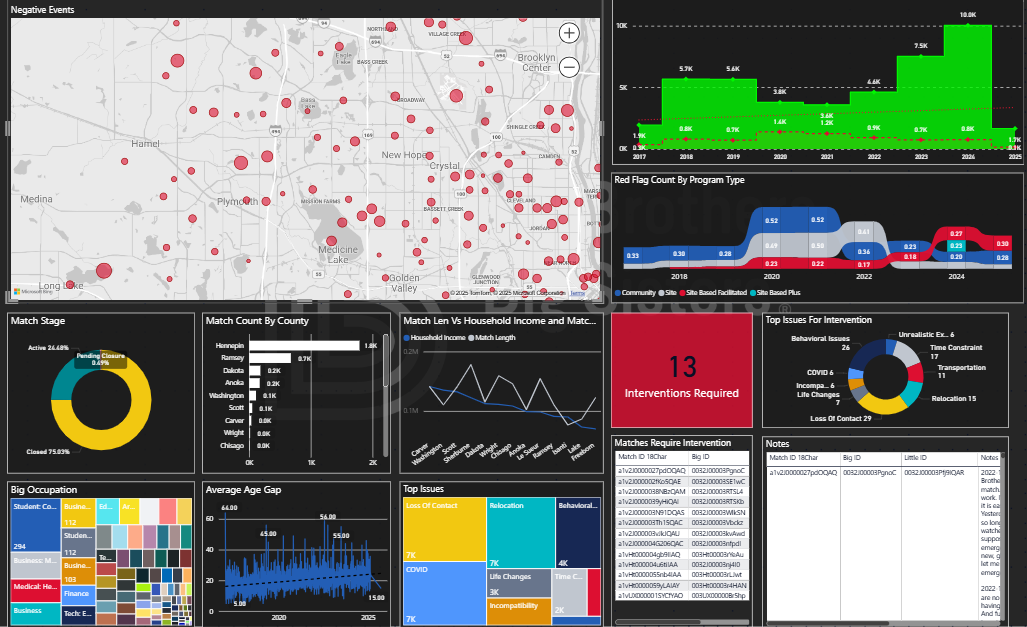This screenshot has height=627, width=1027.
Task: Select the Behavioral treemap tile in Top Issues
Action: 578,533
